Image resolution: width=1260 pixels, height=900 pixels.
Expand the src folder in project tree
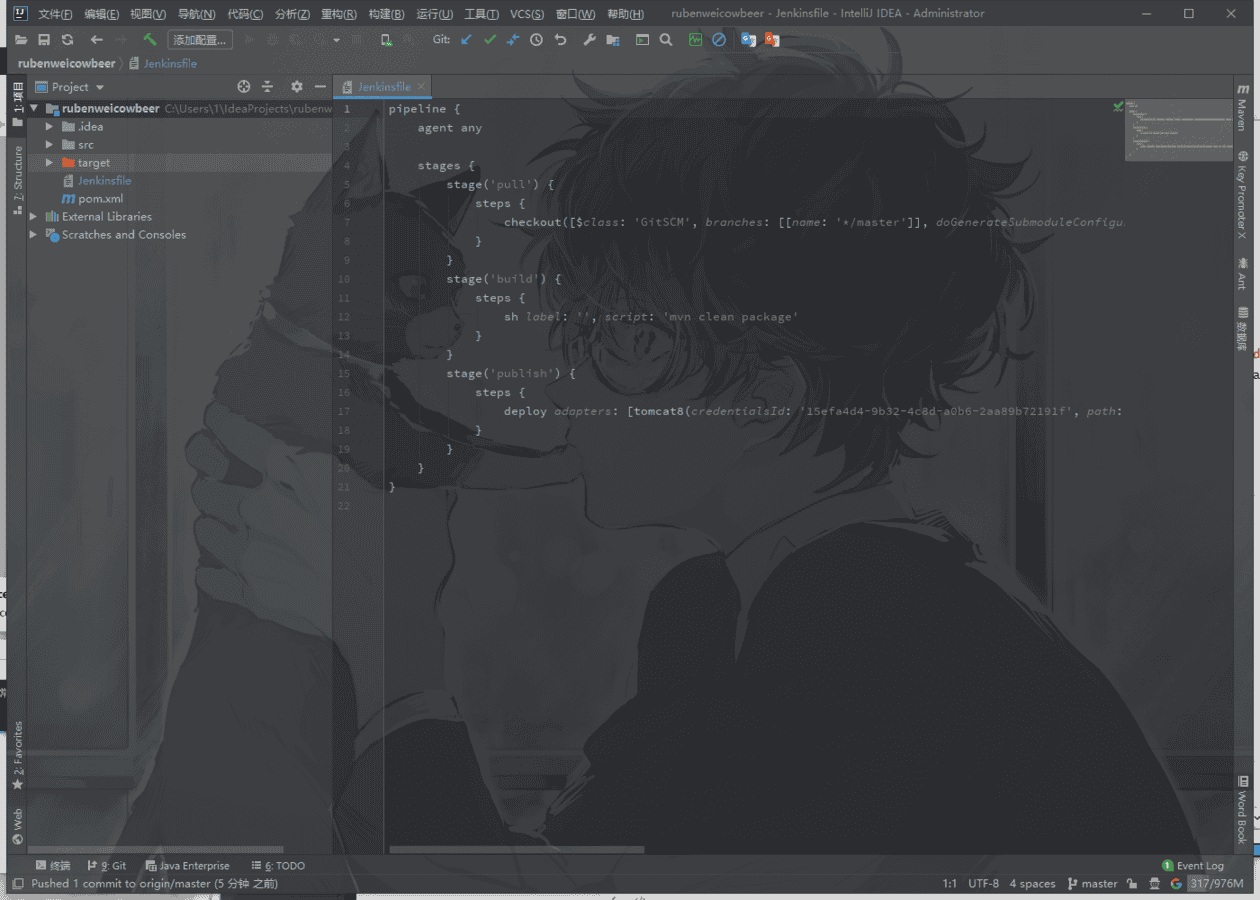pos(49,145)
